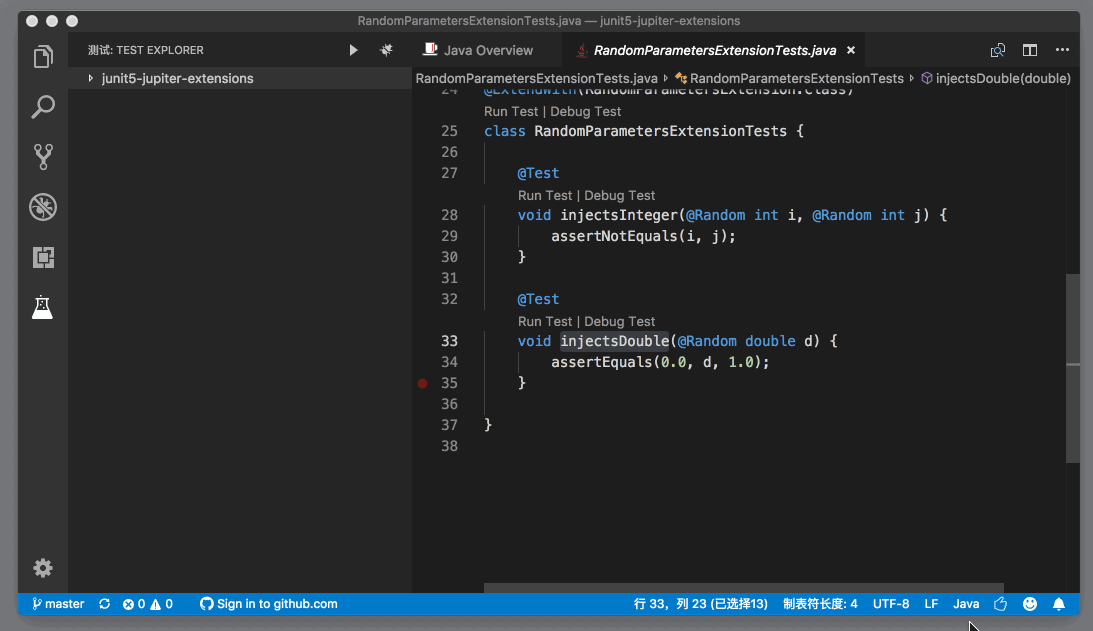Run all tests using the play icon
Viewport: 1093px width, 631px height.
click(x=353, y=50)
